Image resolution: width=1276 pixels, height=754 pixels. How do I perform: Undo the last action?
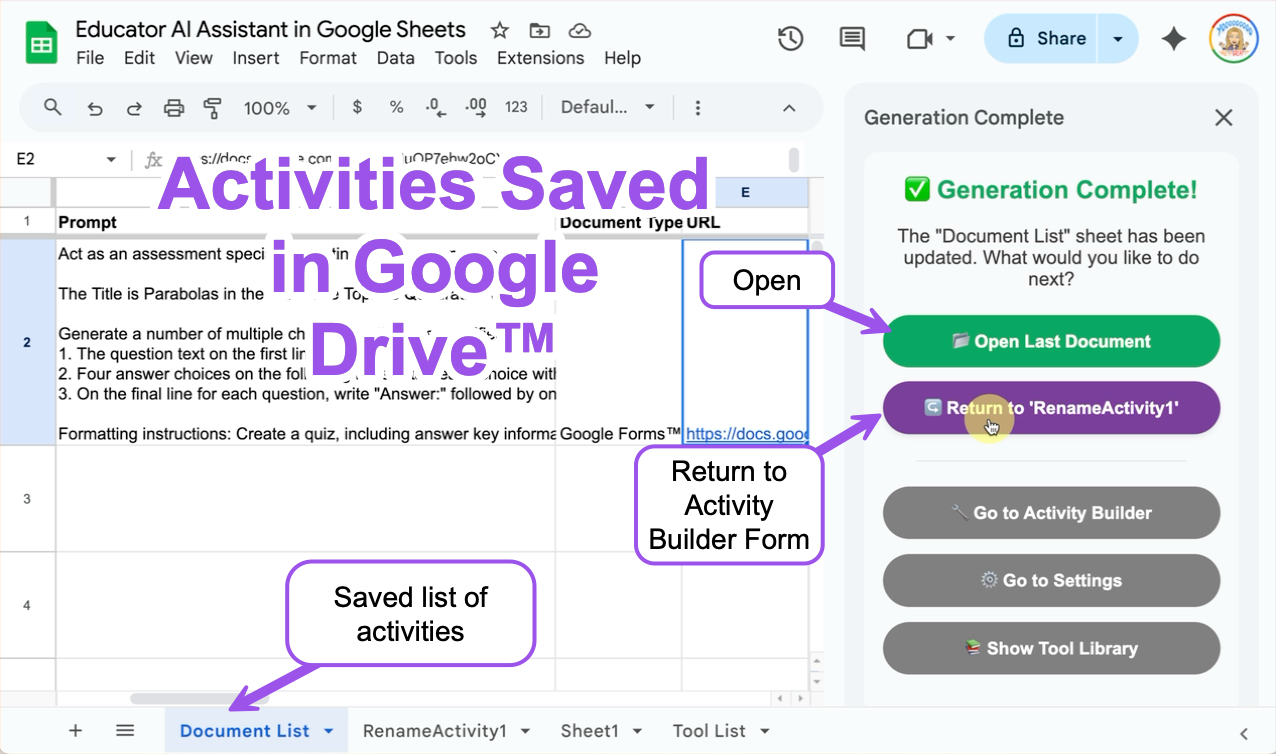click(x=95, y=108)
